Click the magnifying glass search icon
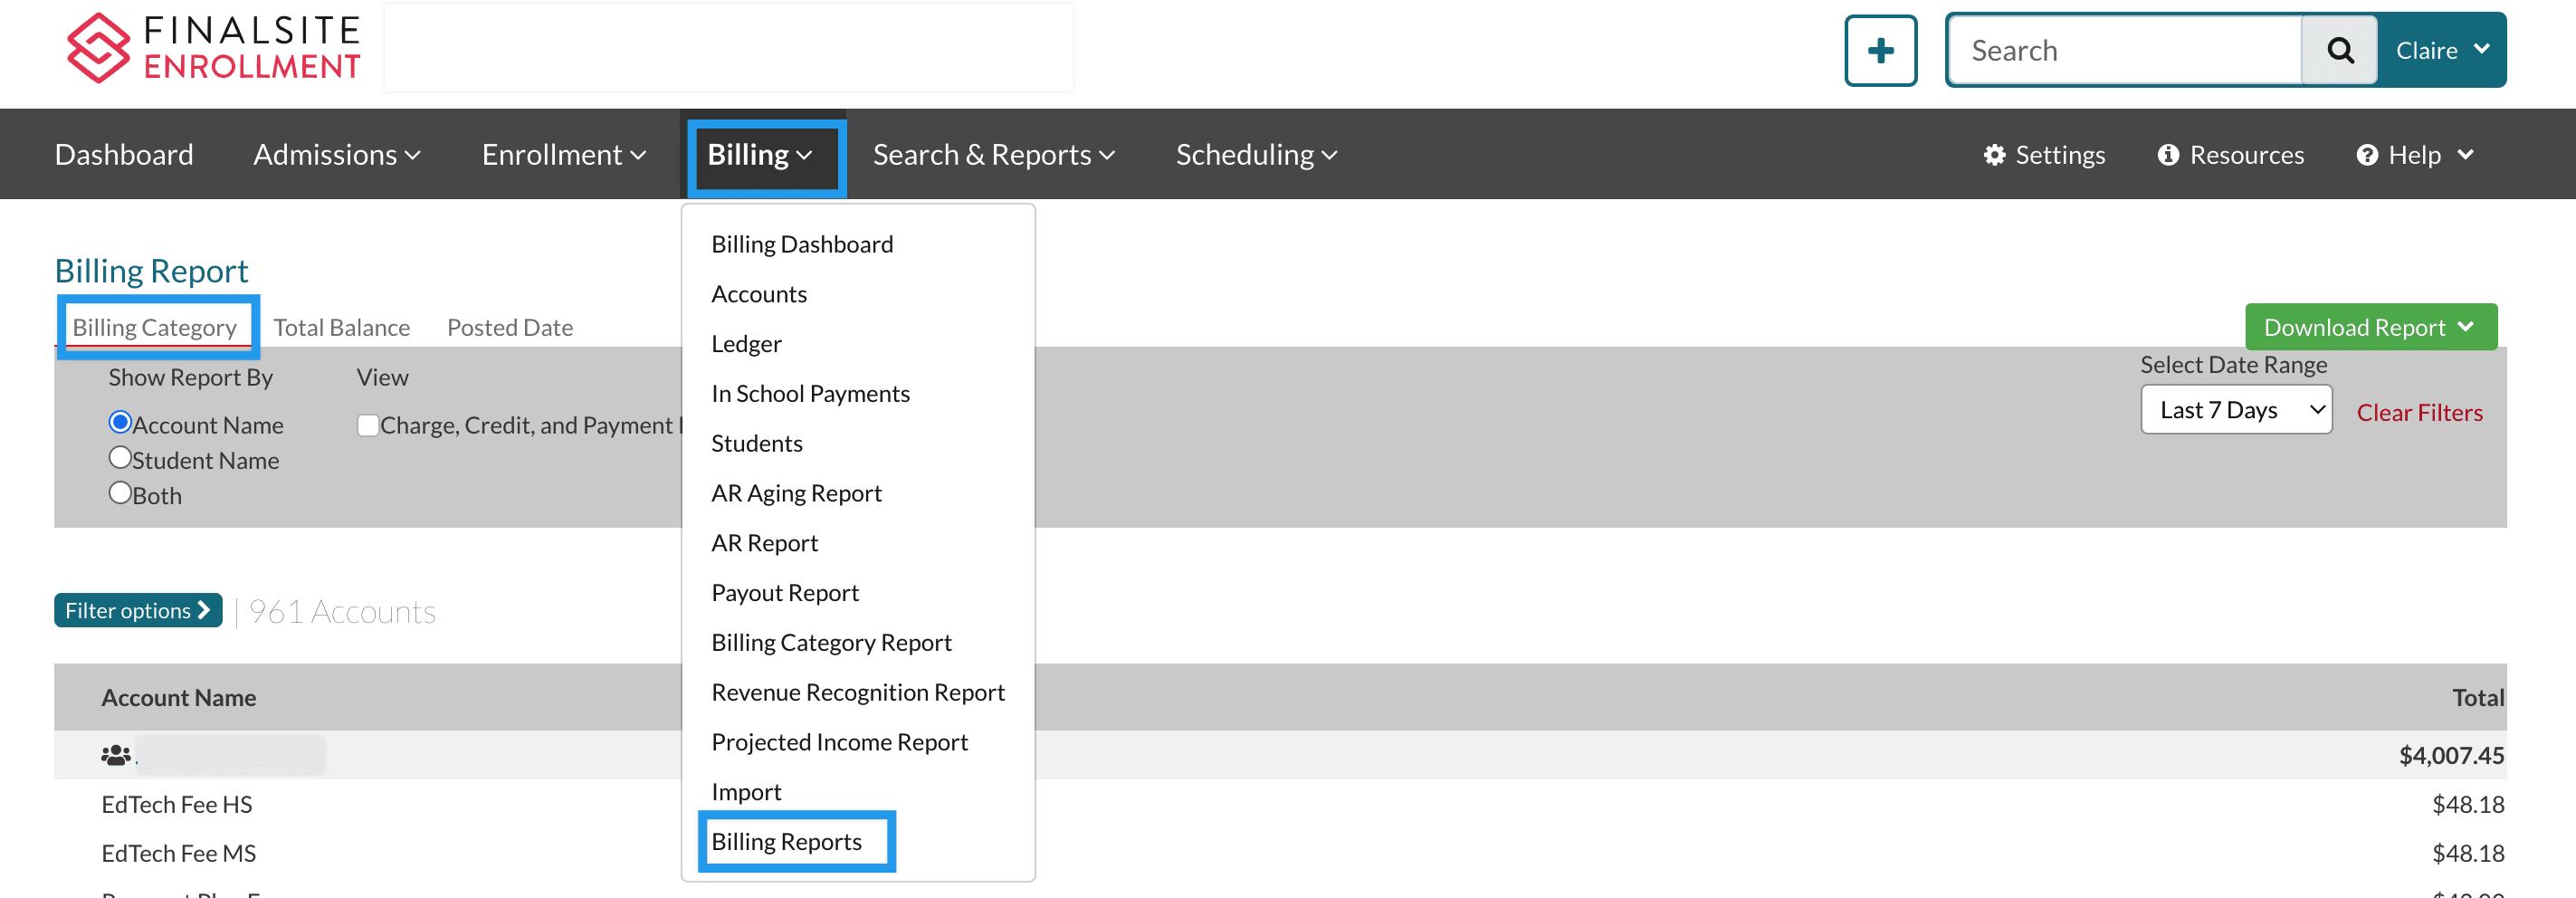The image size is (2576, 898). click(2339, 50)
